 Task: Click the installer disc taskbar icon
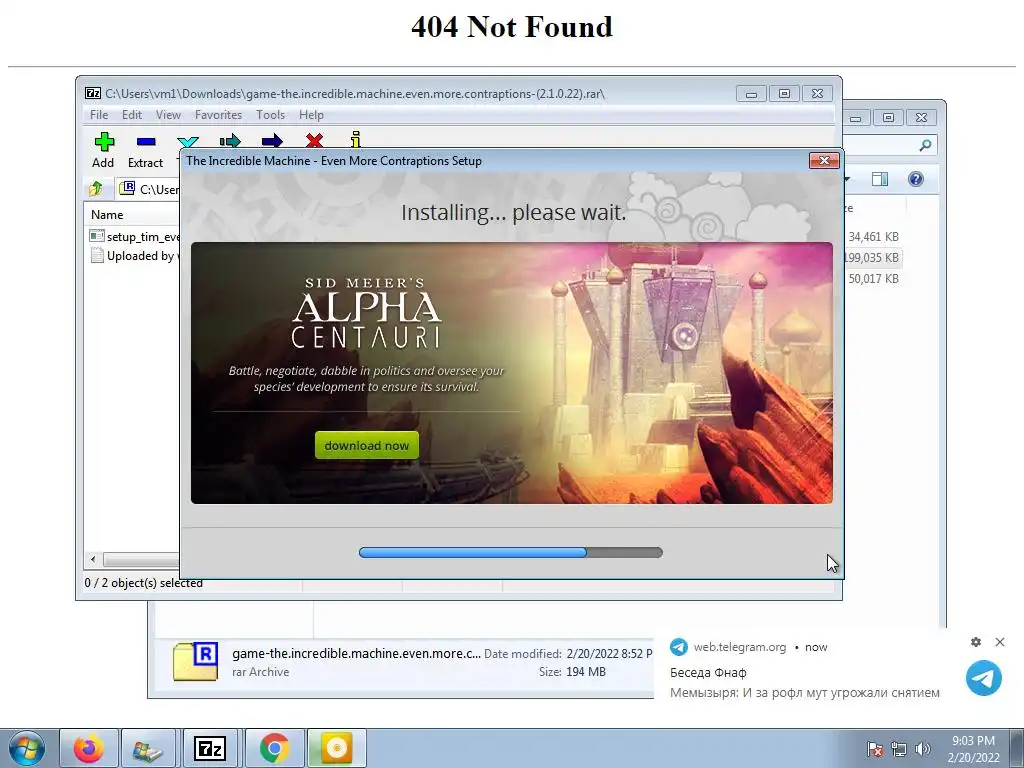(336, 748)
